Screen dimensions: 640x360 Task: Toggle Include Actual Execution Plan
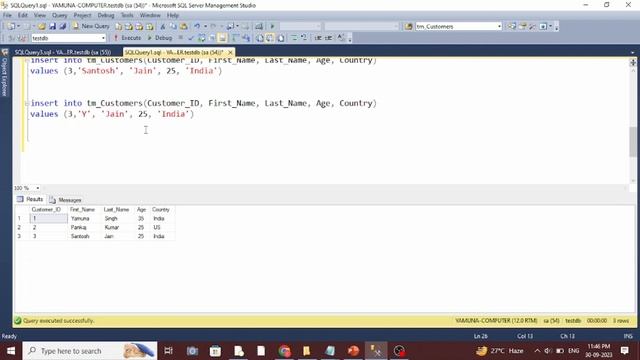click(x=236, y=38)
